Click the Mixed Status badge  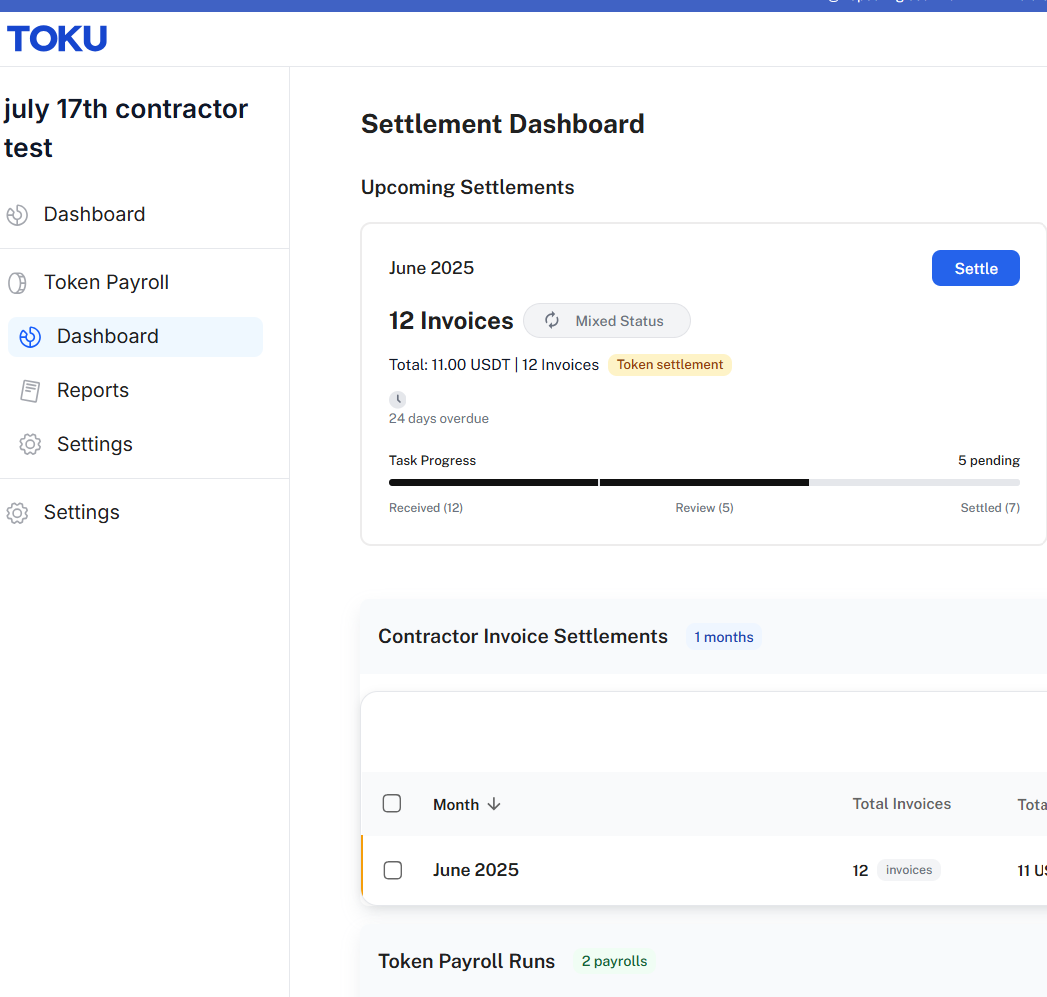coord(606,321)
